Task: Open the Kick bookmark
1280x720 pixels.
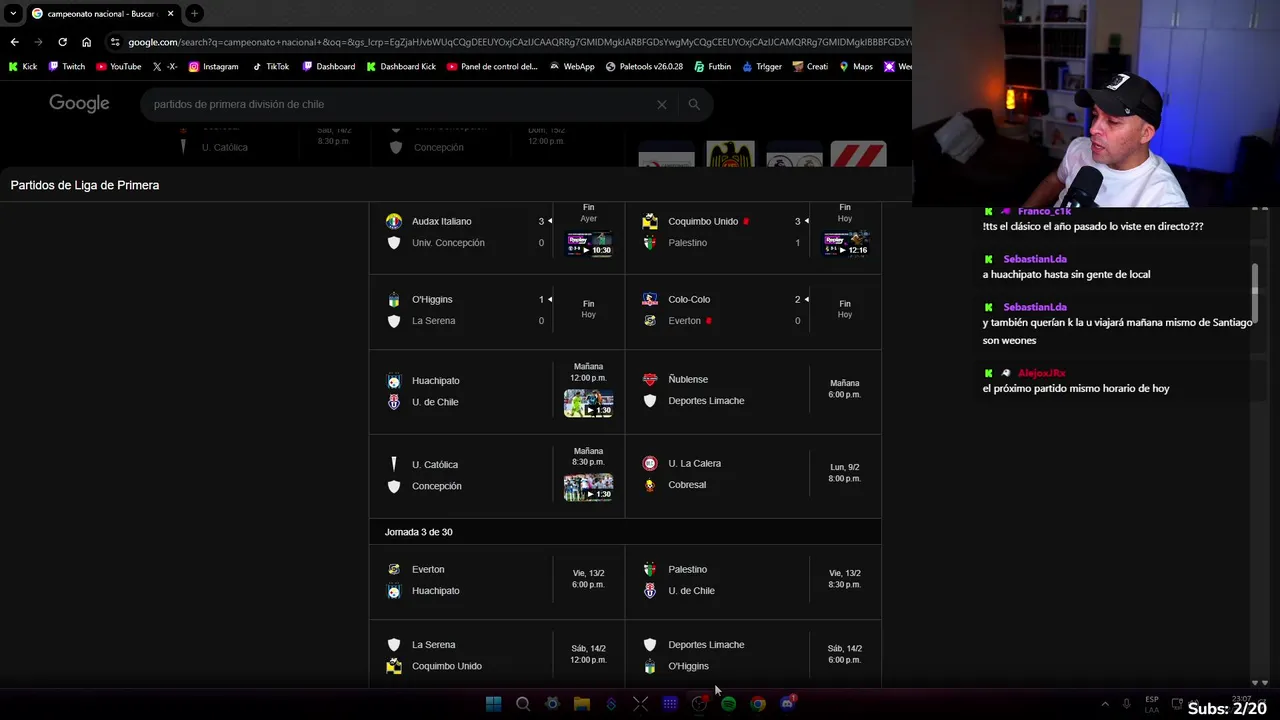Action: coord(23,67)
